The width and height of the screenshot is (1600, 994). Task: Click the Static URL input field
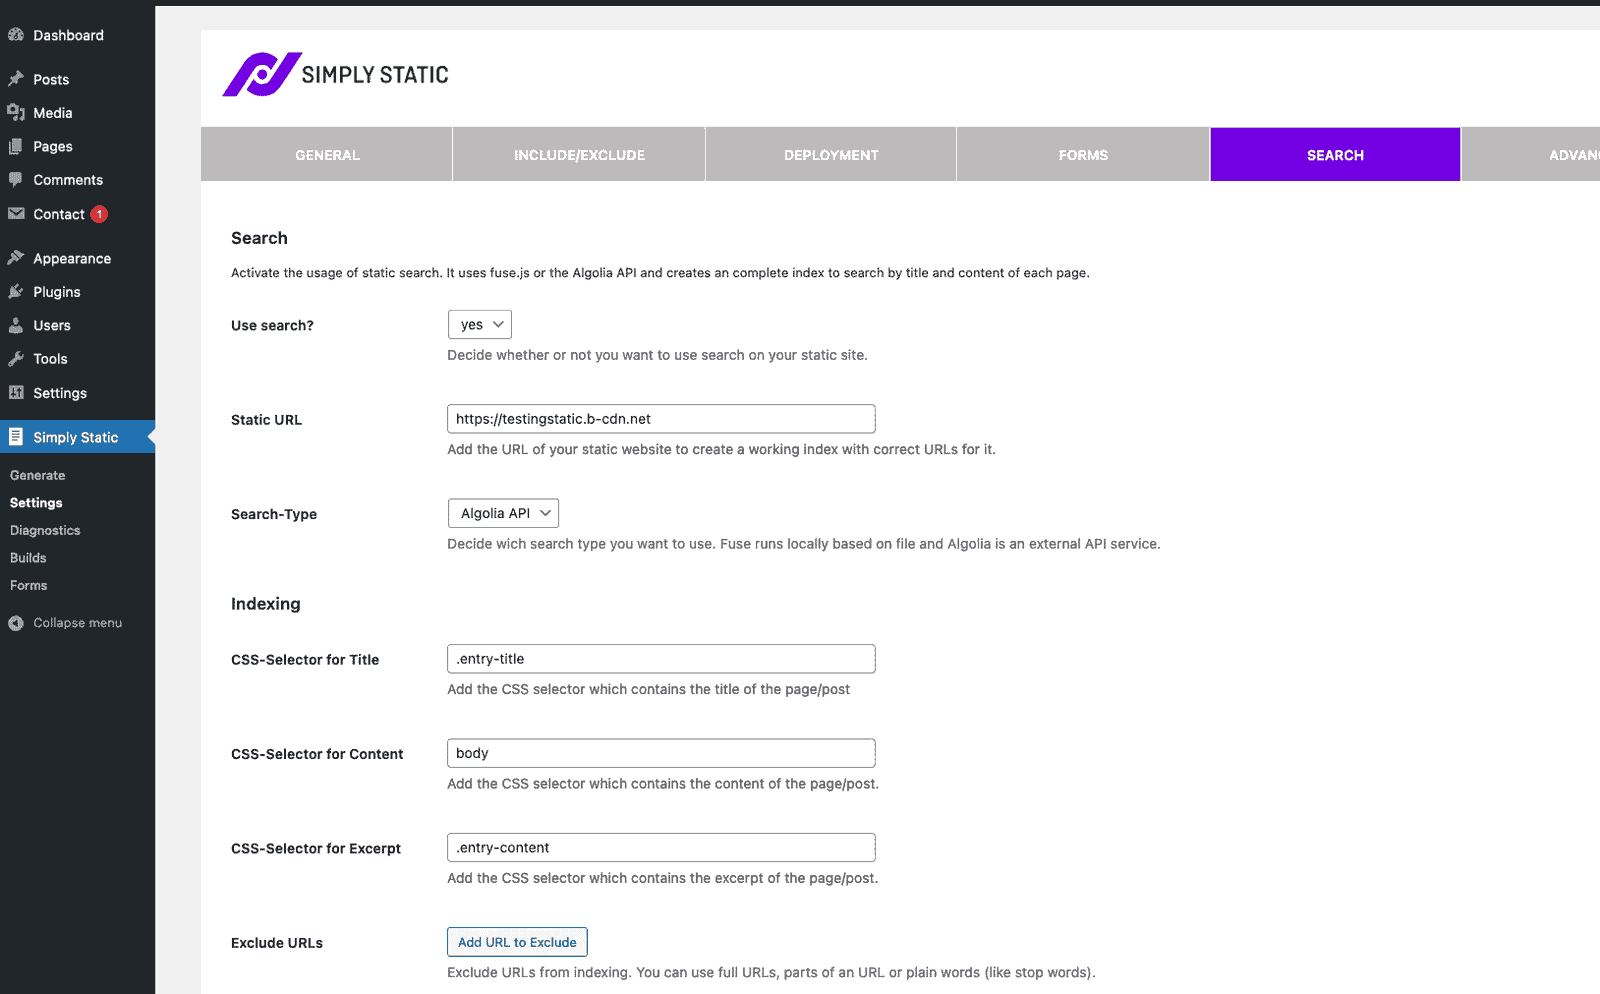point(661,419)
